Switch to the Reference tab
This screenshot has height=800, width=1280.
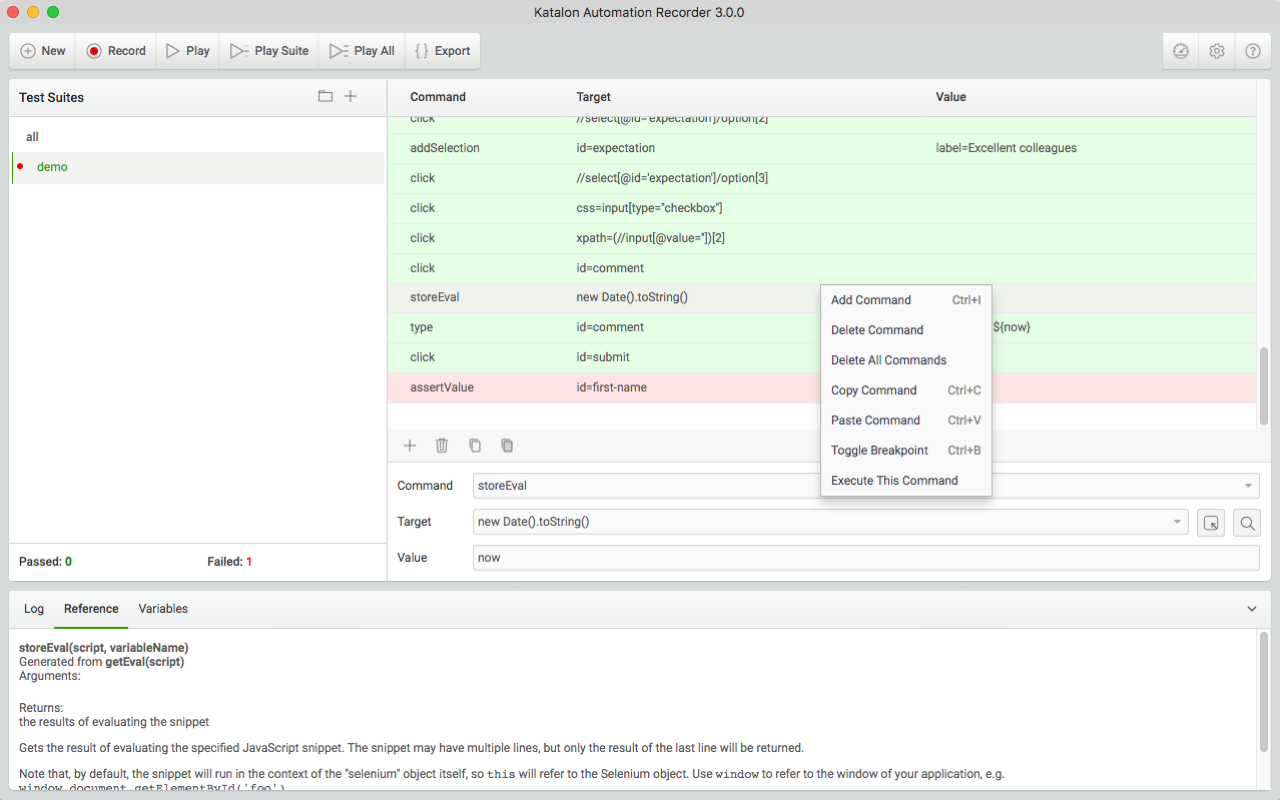91,609
